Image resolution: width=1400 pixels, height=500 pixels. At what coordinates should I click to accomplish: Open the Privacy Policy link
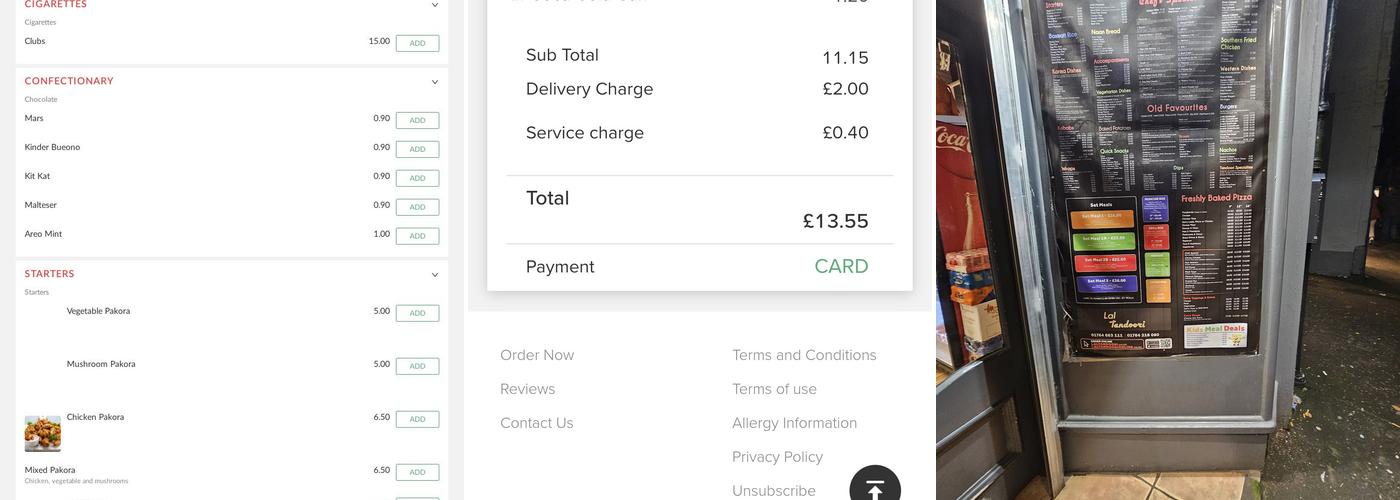pos(777,457)
